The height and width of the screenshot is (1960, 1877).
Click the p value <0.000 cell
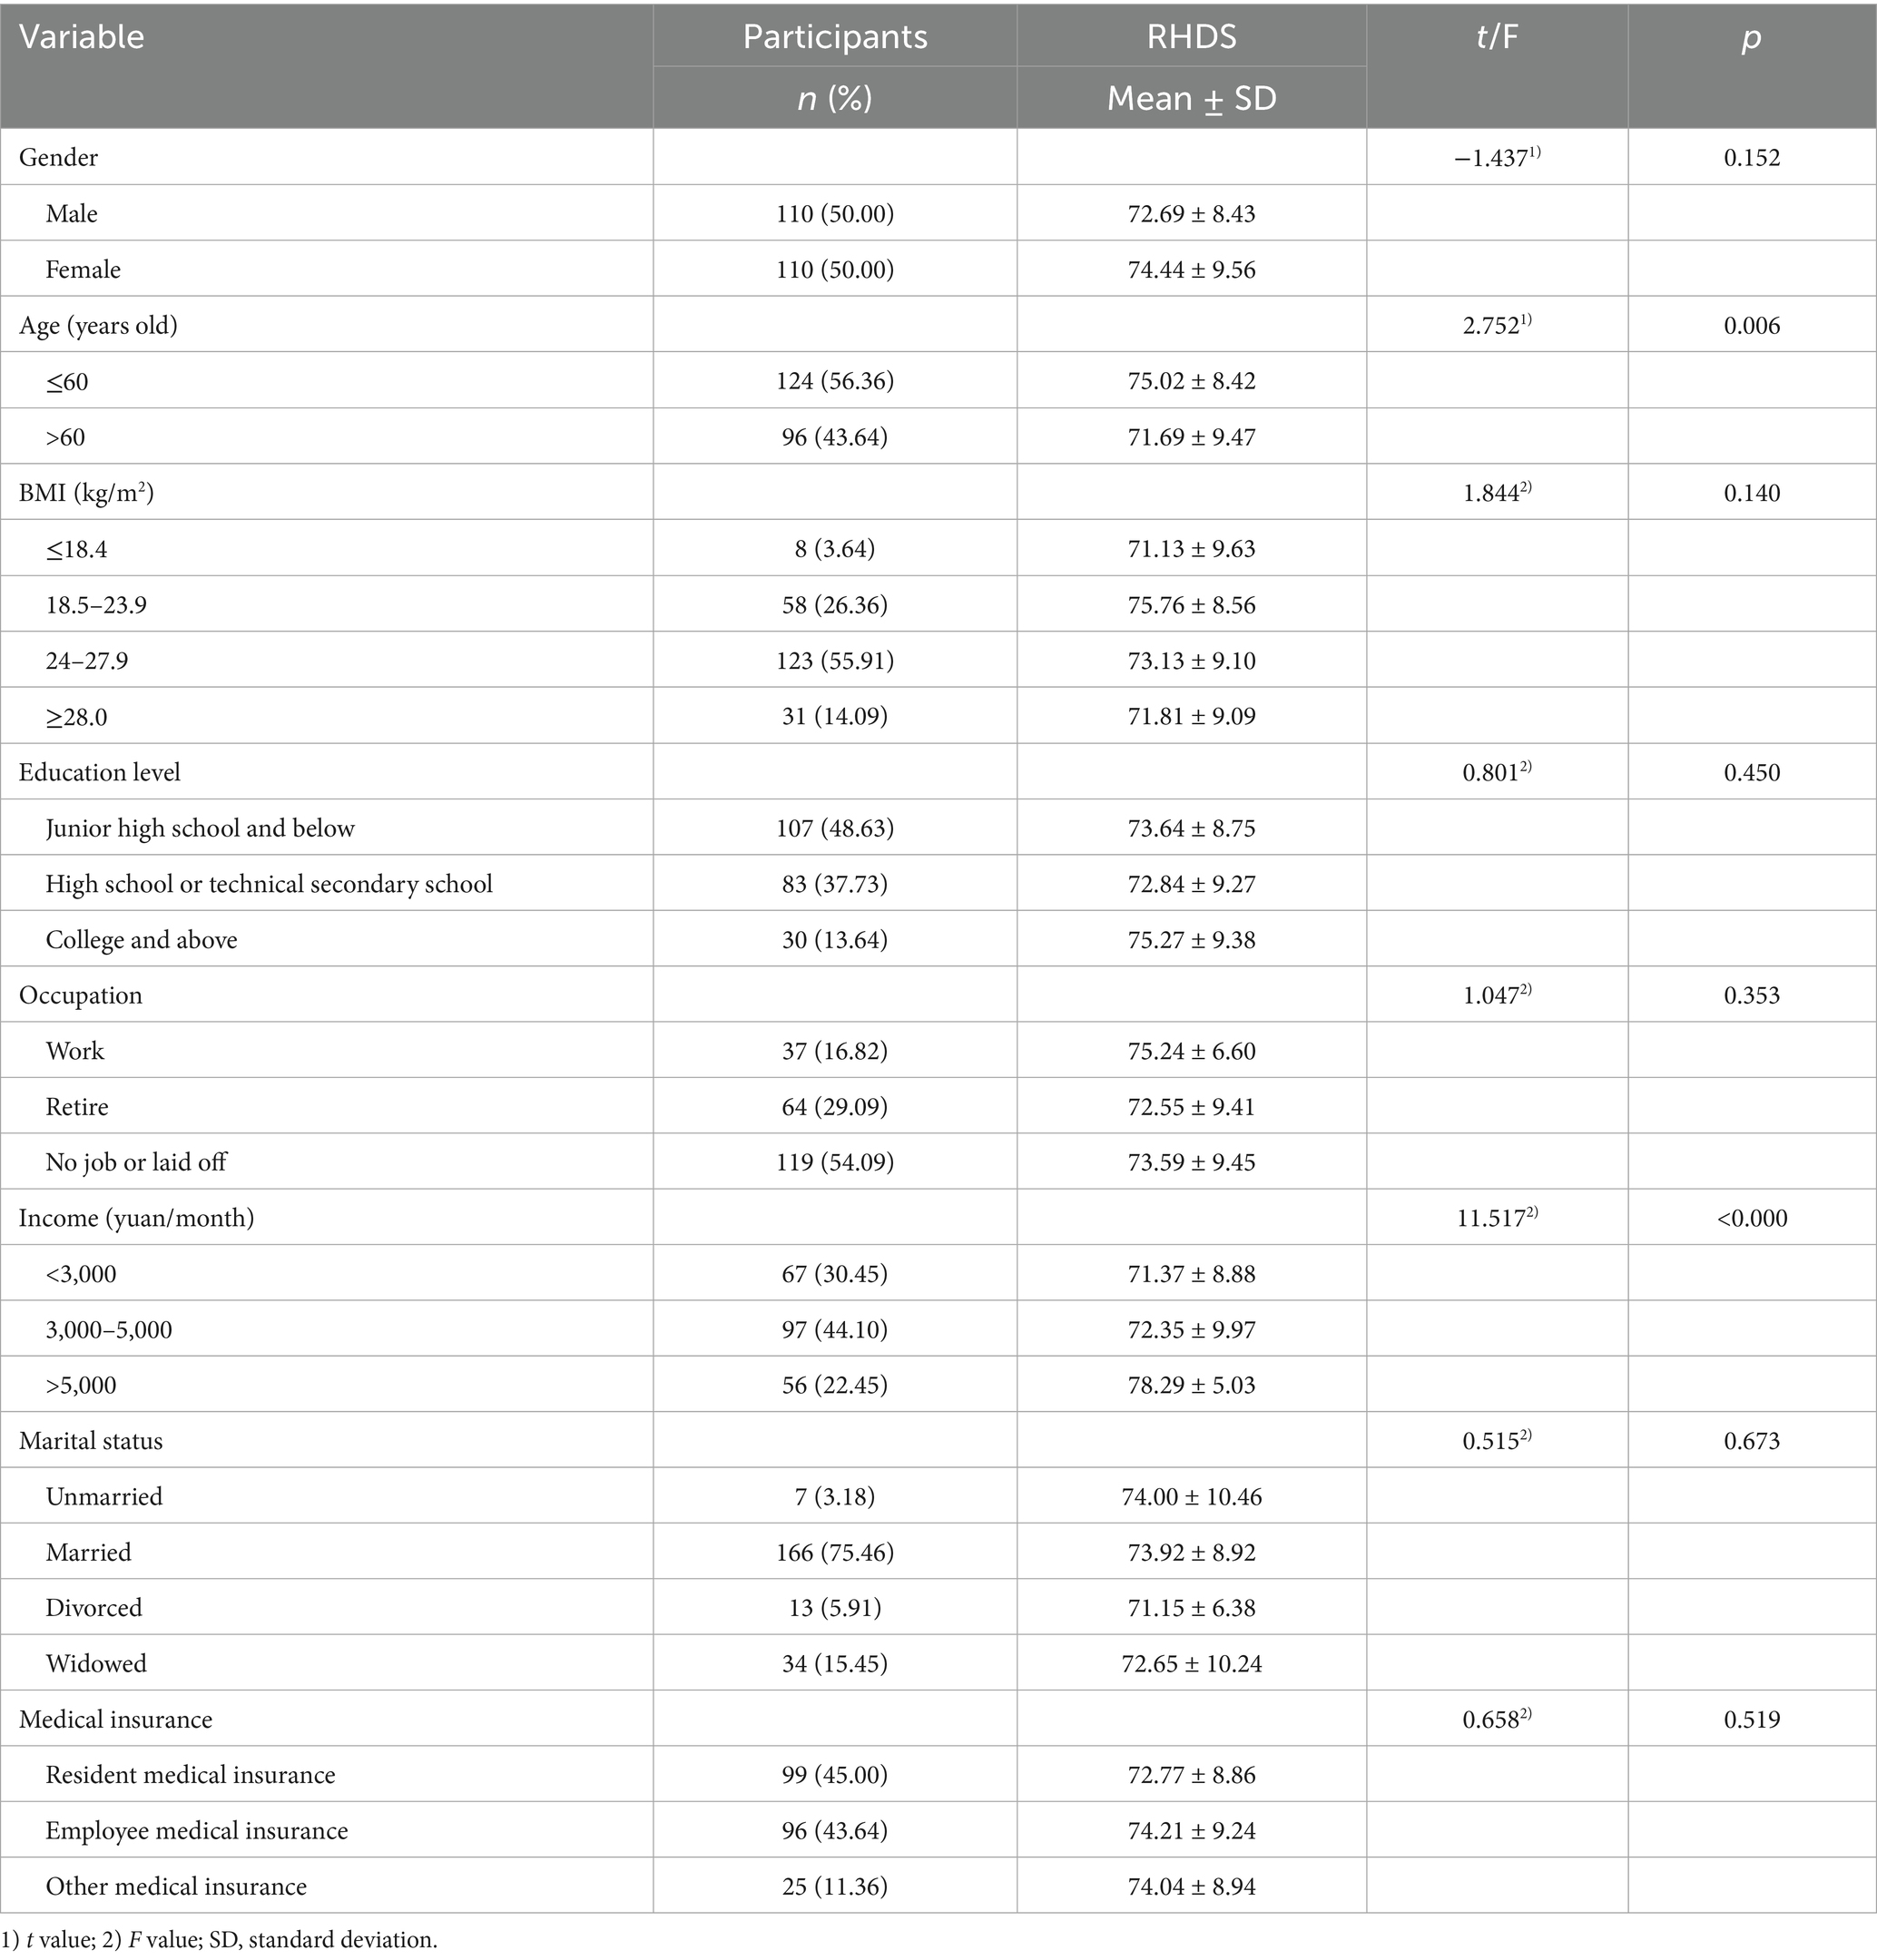[1752, 1218]
